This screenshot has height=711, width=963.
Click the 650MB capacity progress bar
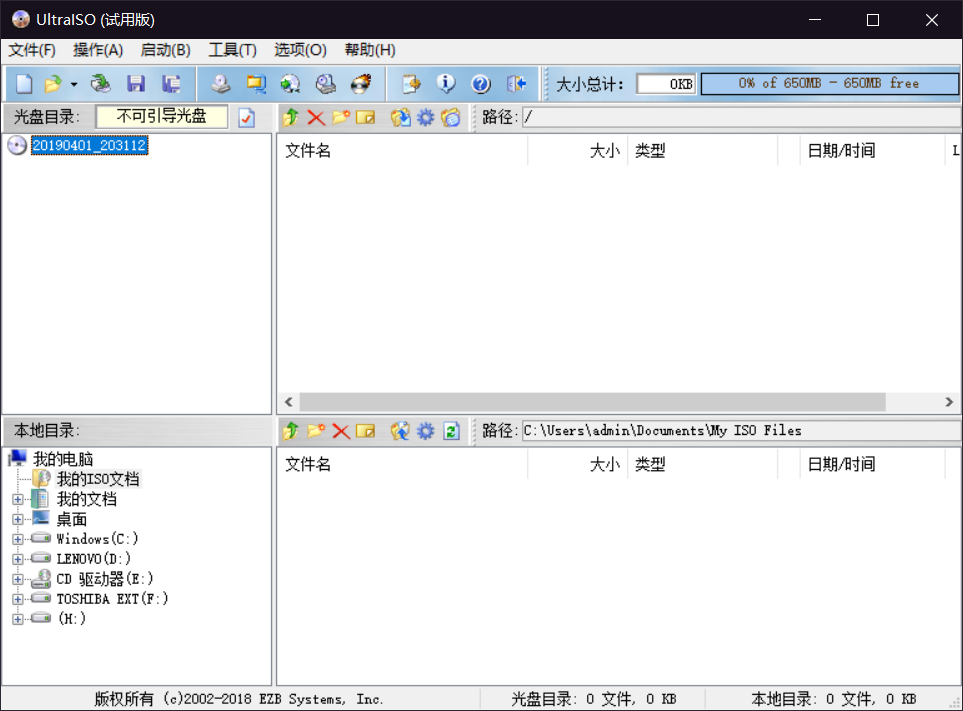point(829,84)
